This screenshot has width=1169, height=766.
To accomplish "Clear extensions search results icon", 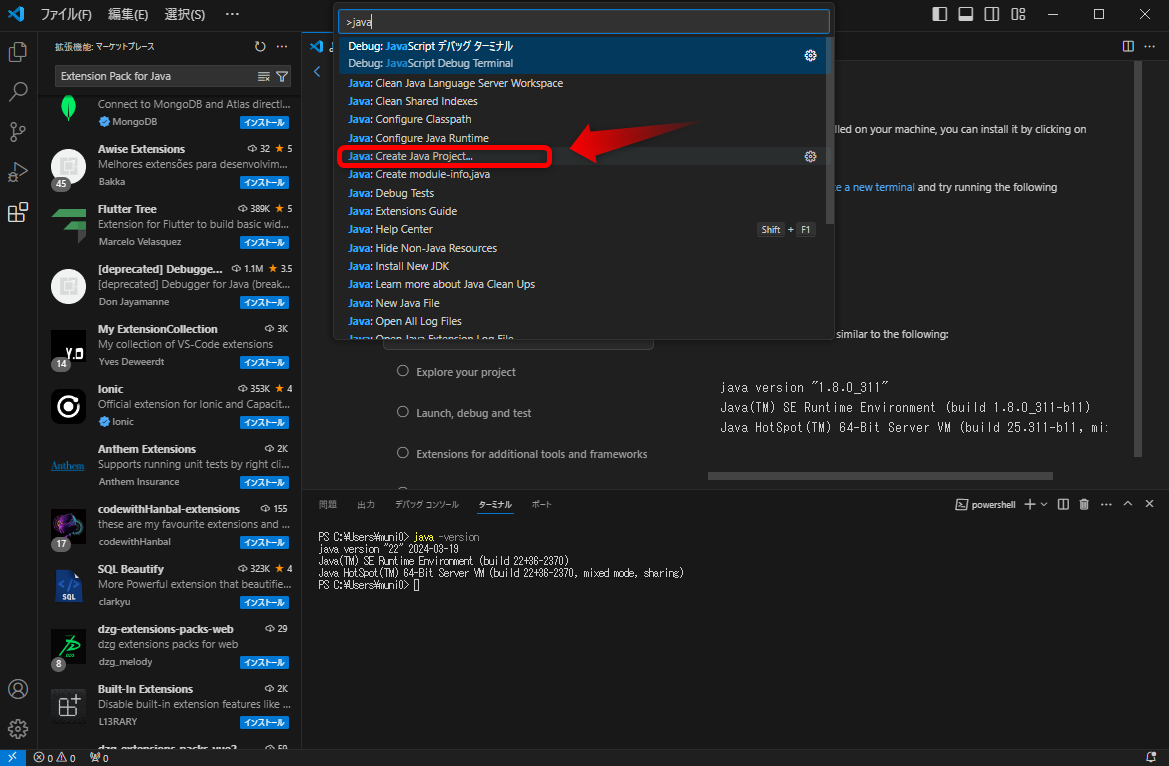I will click(x=263, y=76).
